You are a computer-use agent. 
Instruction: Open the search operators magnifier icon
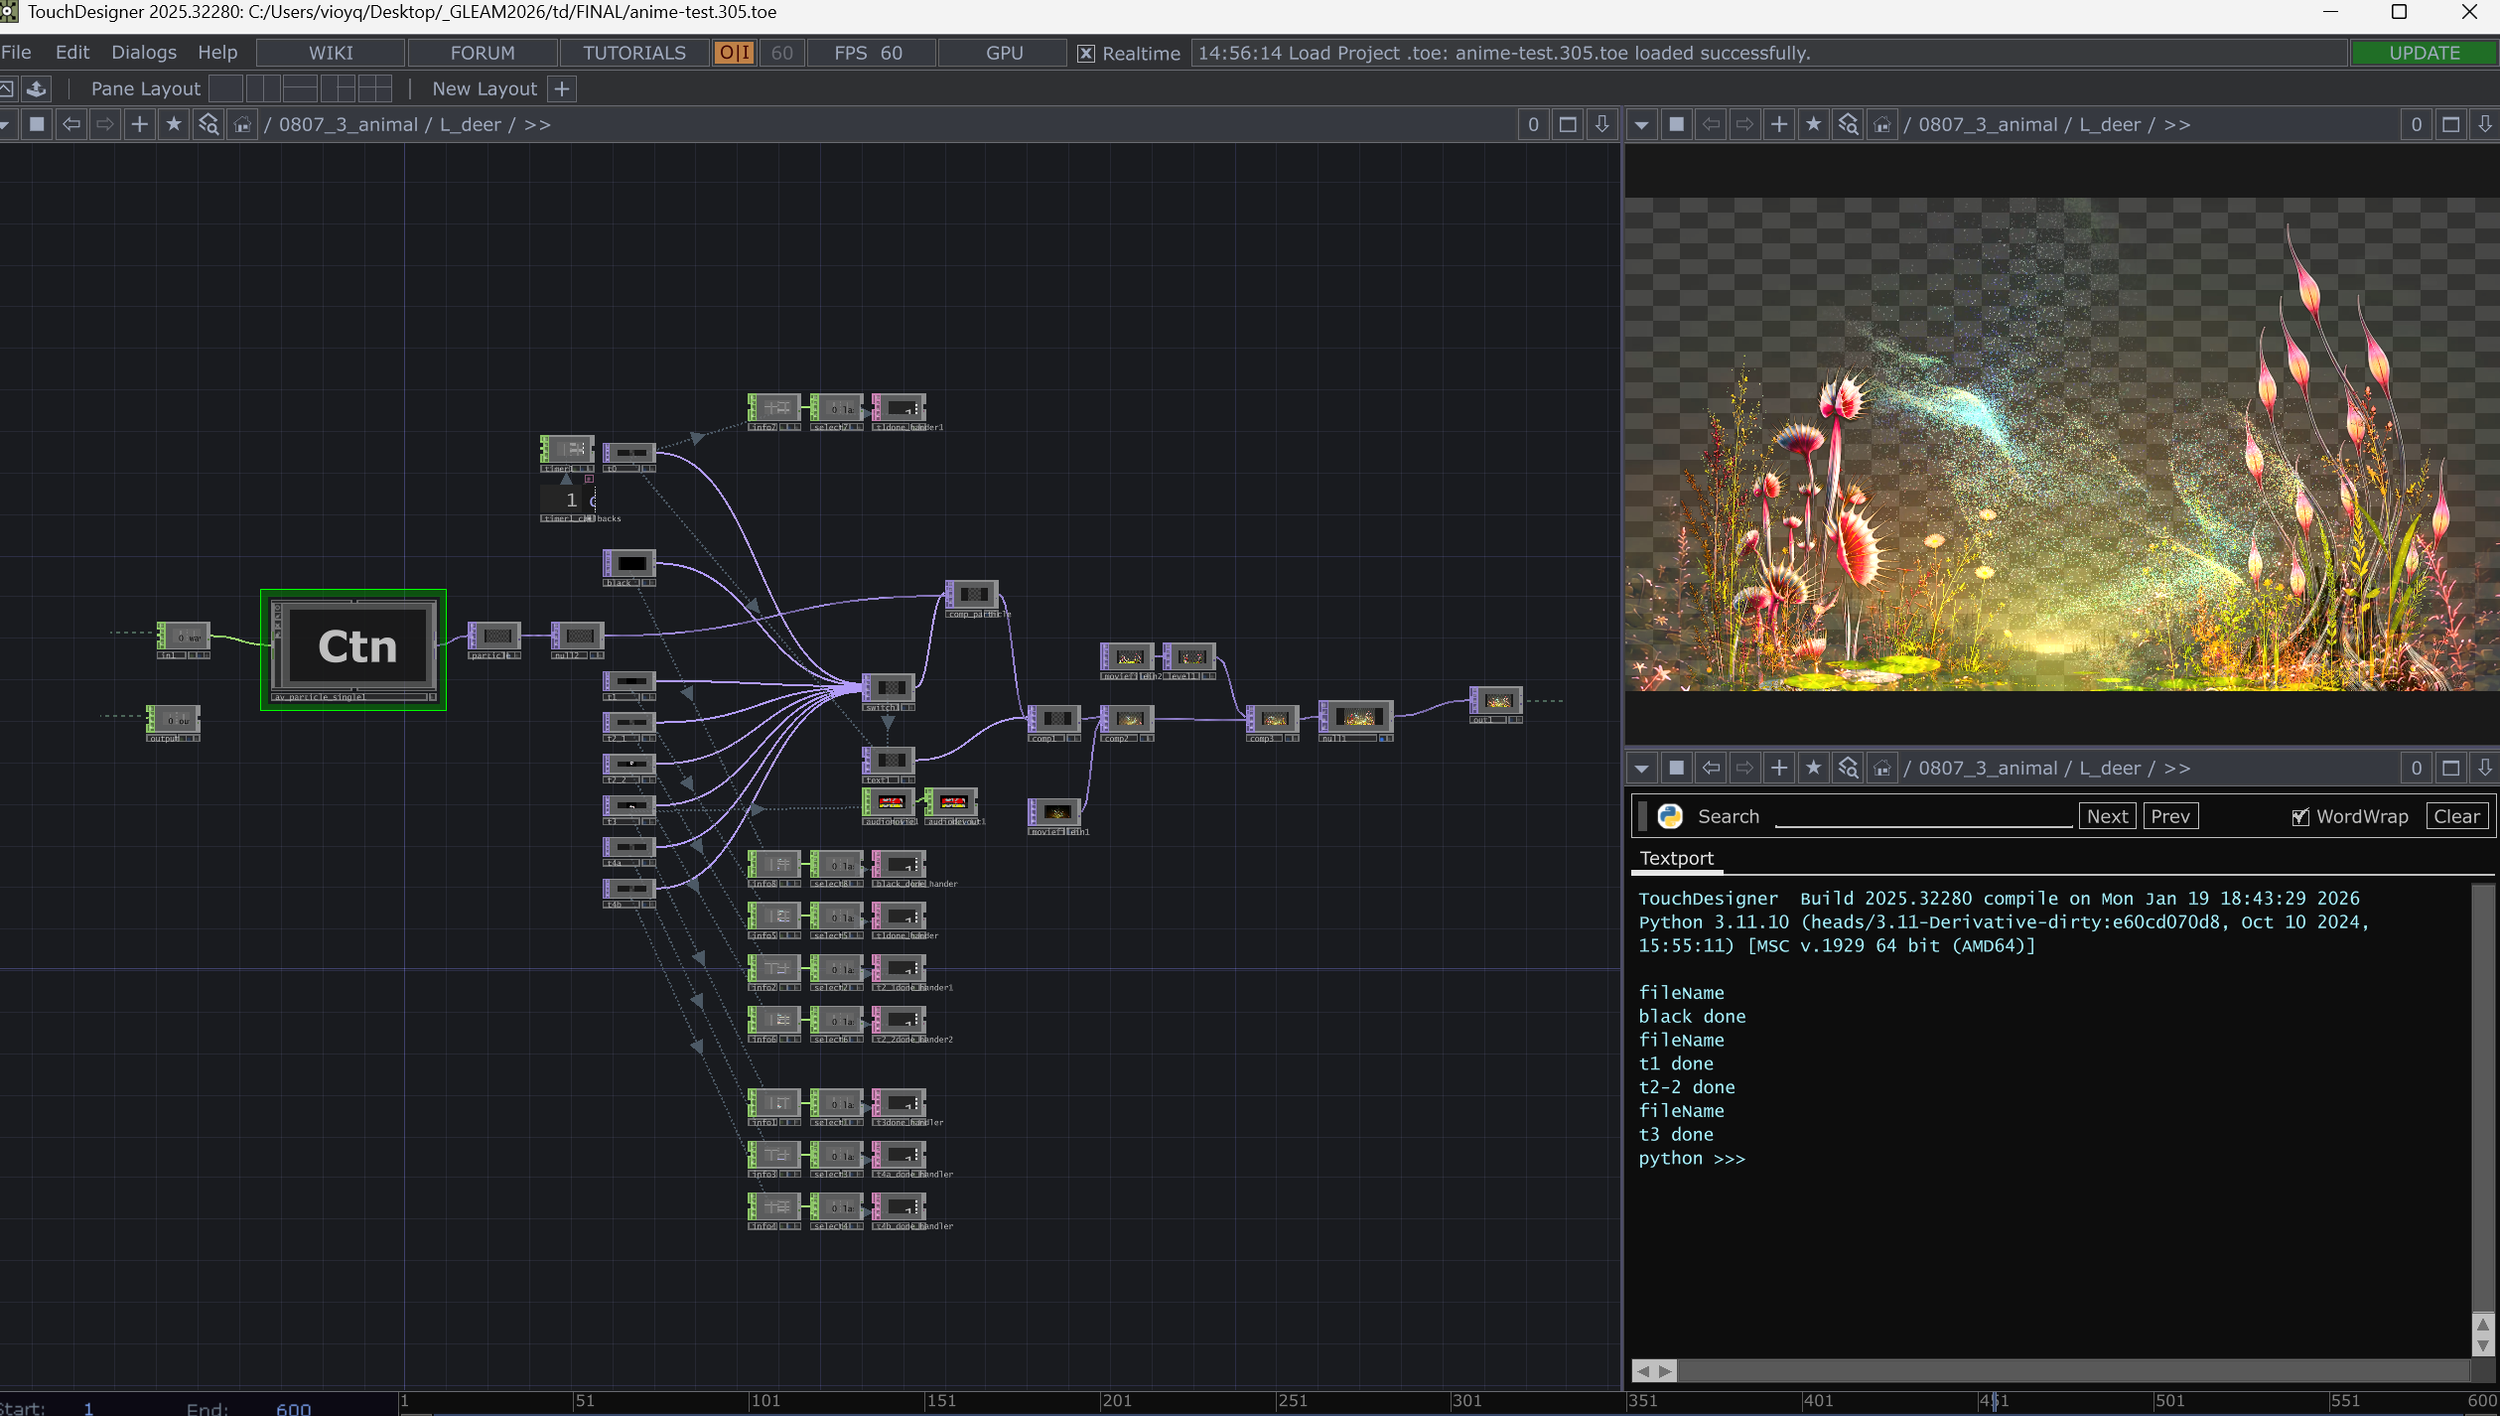click(208, 124)
